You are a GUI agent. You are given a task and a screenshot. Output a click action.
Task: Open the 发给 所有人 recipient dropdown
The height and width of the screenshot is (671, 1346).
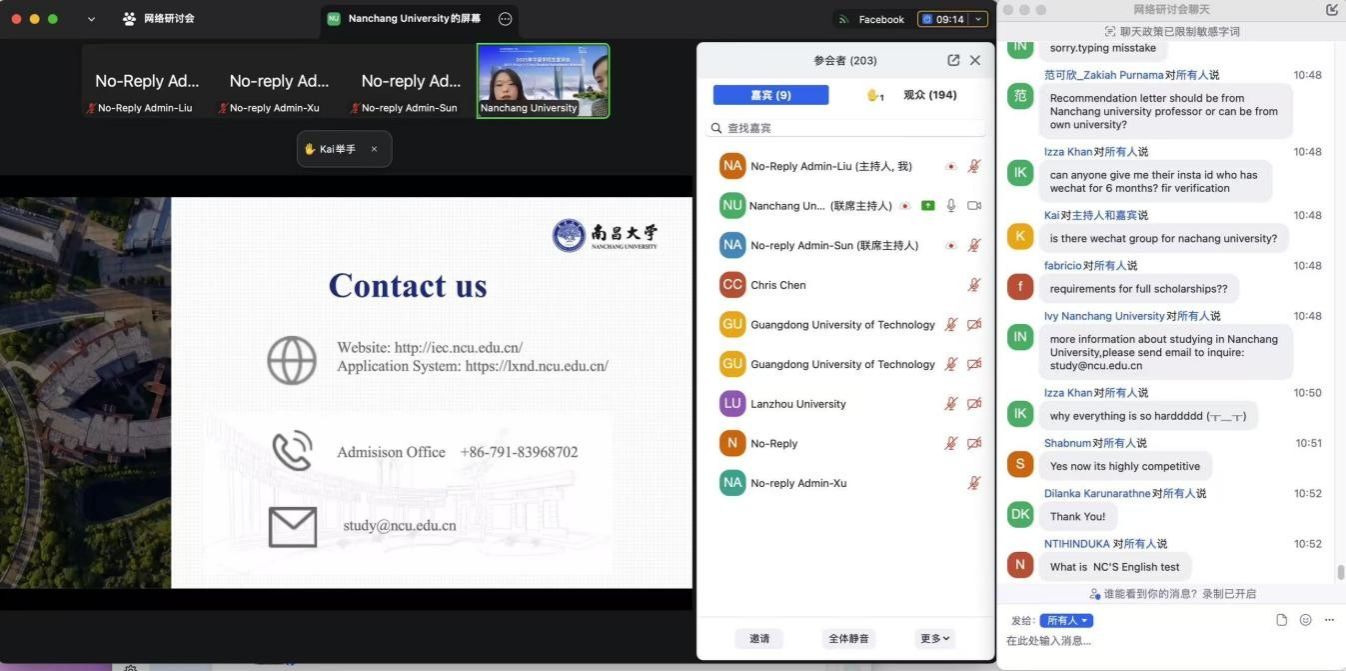pyautogui.click(x=1066, y=621)
